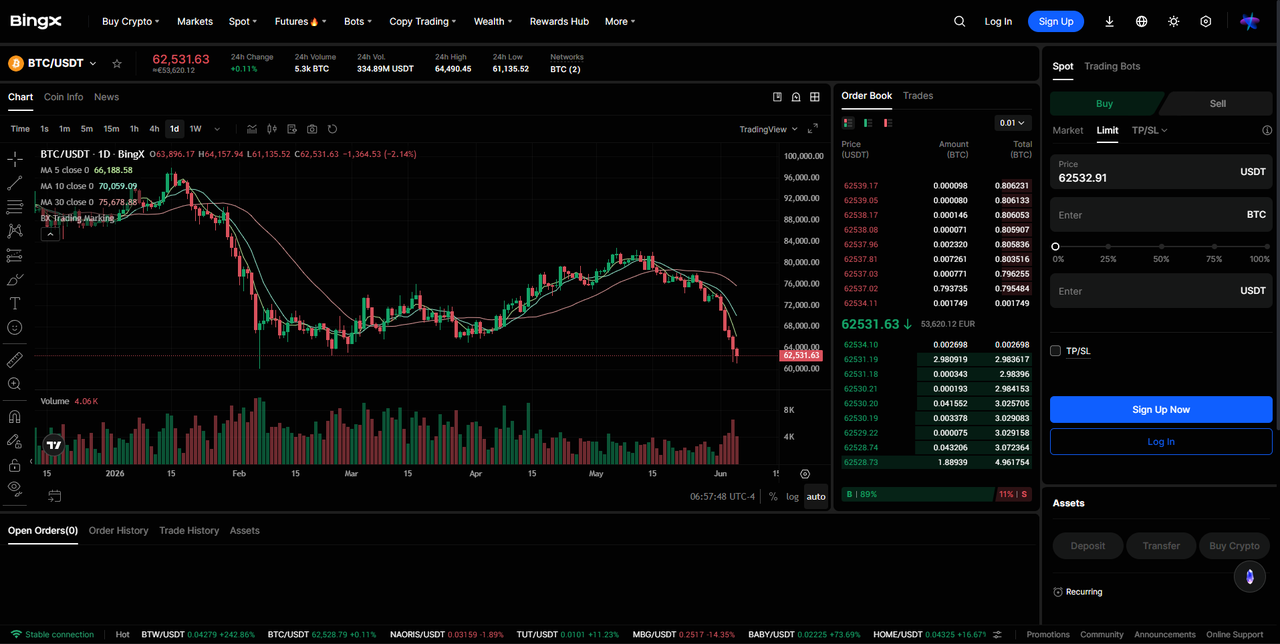Select the XABCD pattern tool
The image size is (1280, 644).
pos(15,231)
